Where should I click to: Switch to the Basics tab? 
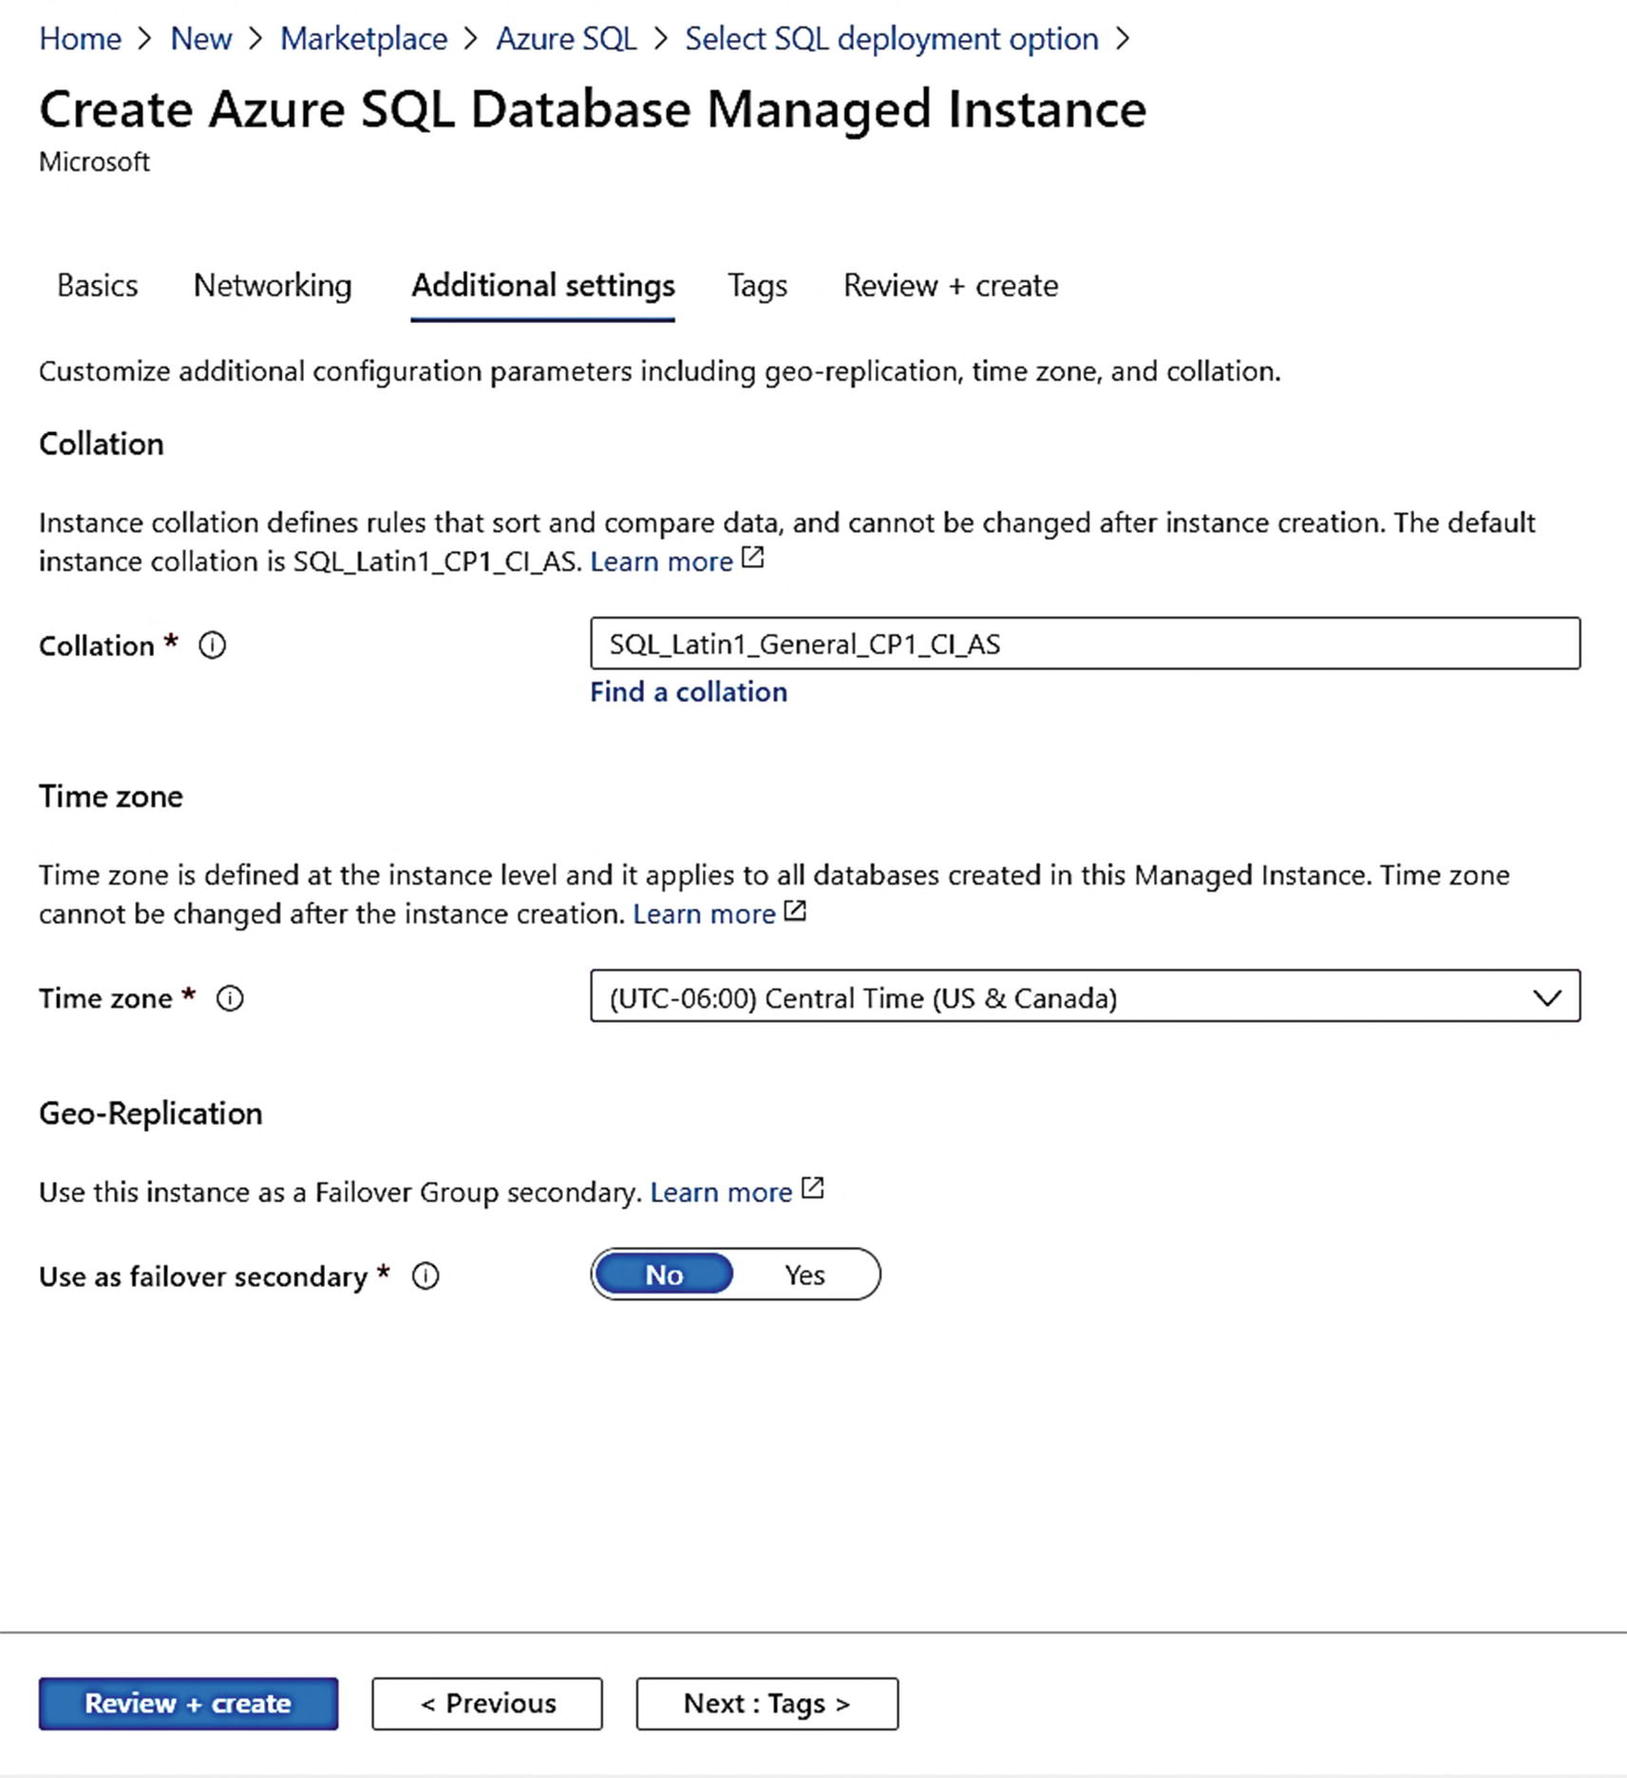[x=97, y=286]
